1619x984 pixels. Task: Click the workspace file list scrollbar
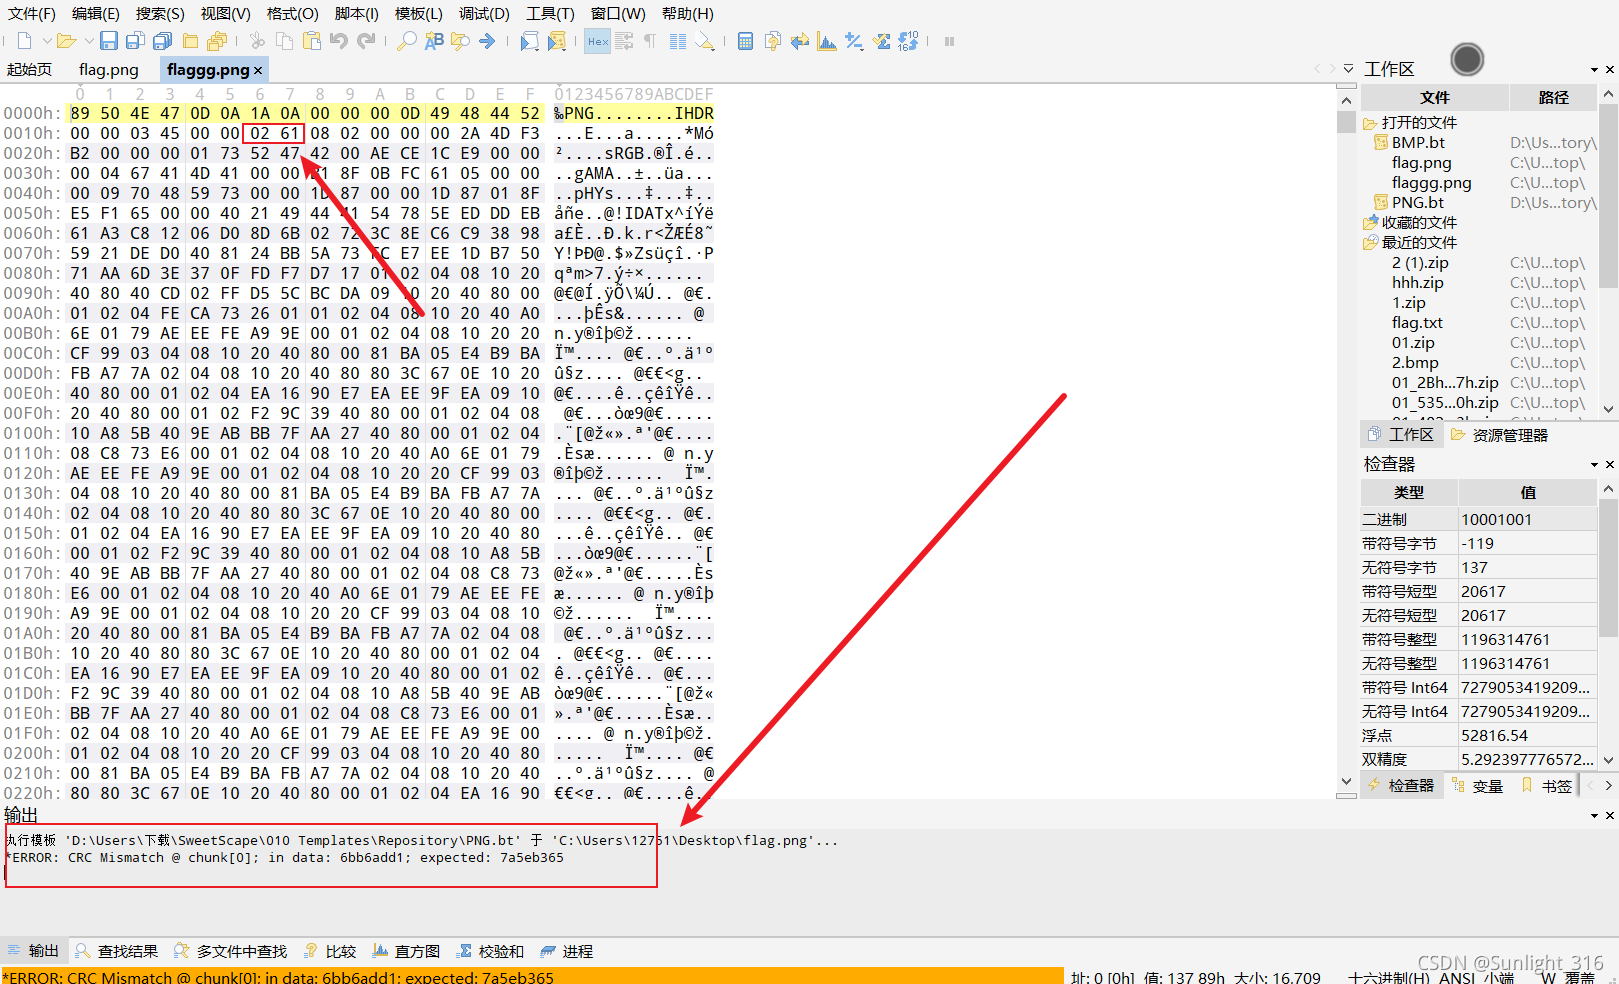tap(1608, 251)
